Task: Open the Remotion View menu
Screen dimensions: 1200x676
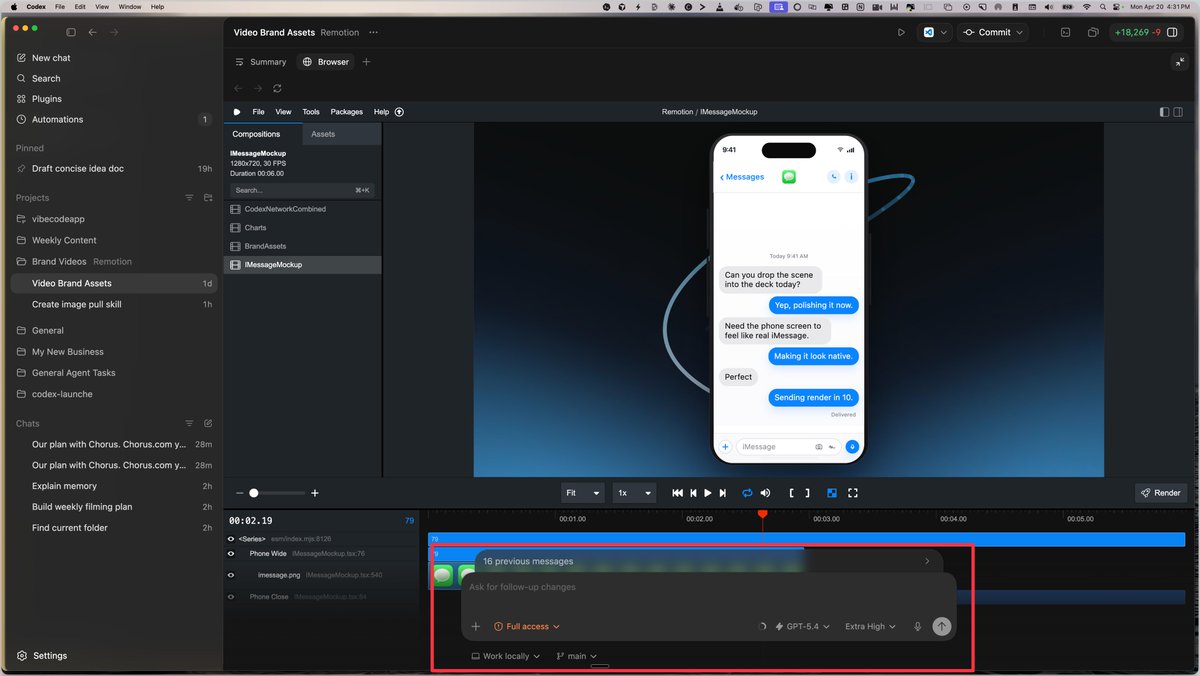Action: pos(283,112)
